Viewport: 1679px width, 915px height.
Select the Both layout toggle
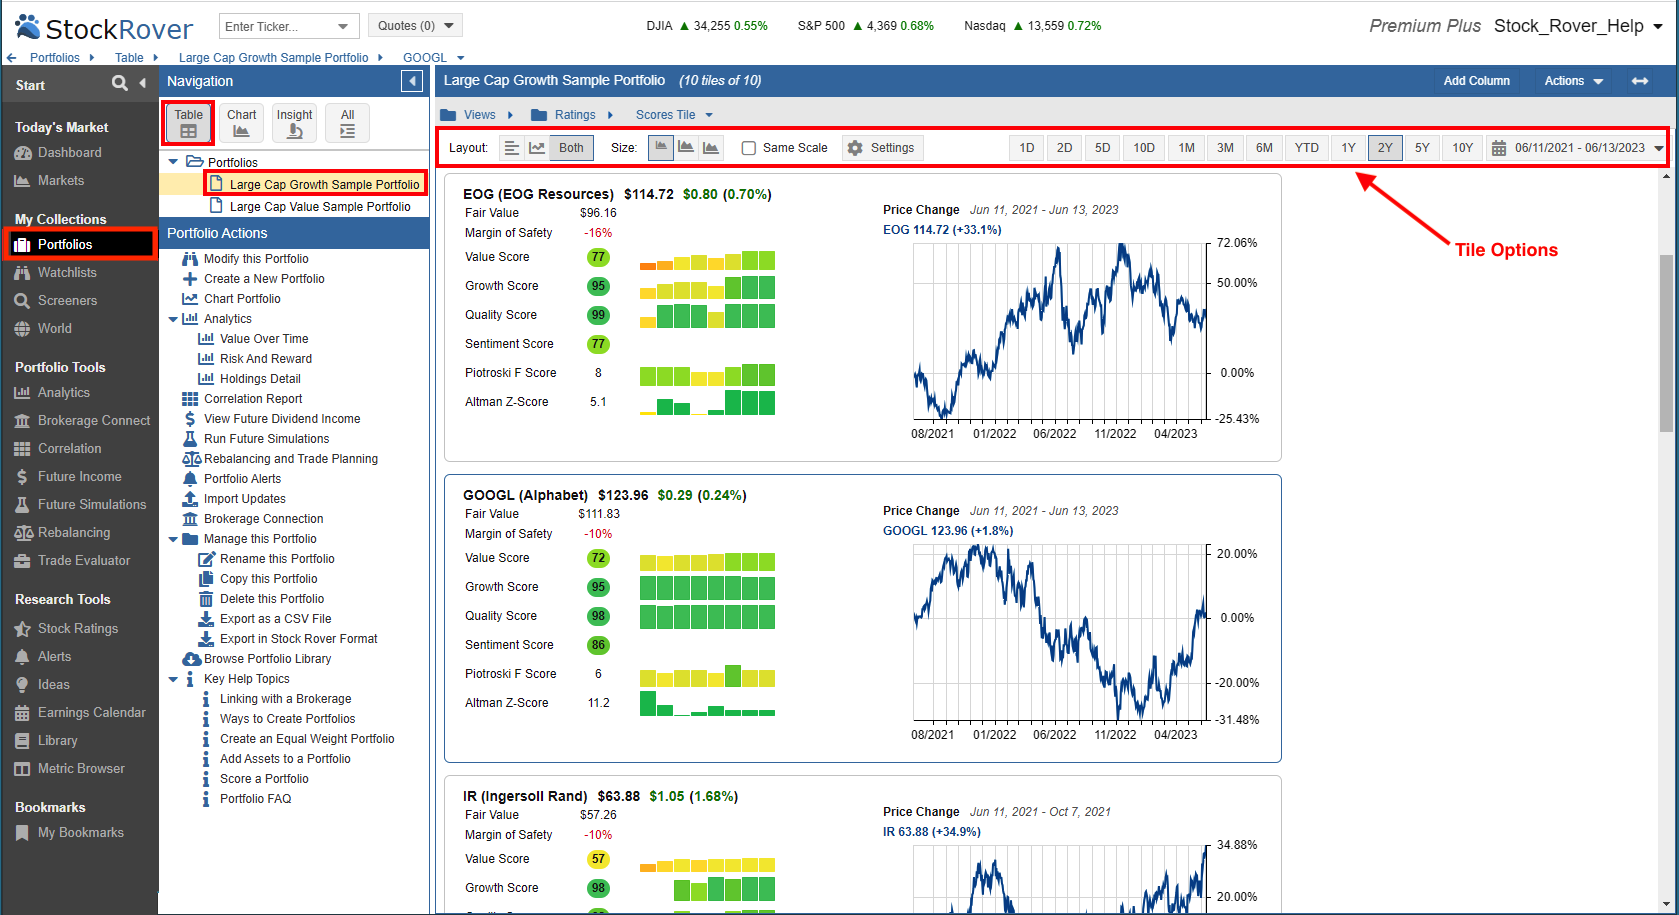(x=571, y=148)
